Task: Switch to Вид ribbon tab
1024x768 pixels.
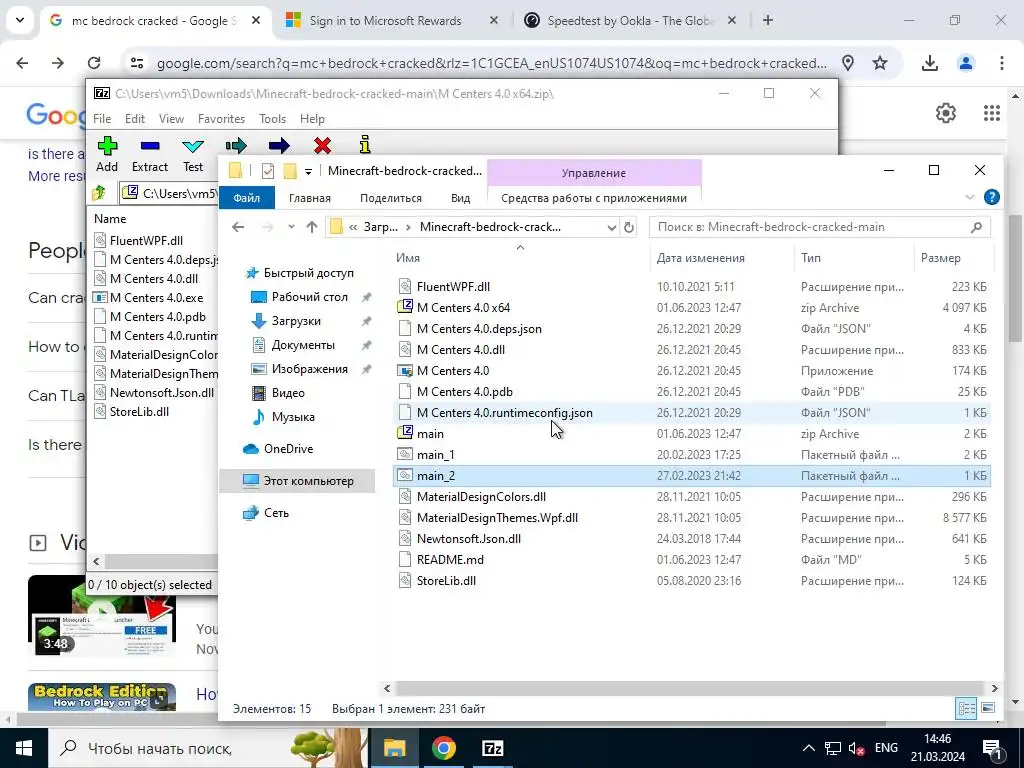Action: pyautogui.click(x=460, y=198)
